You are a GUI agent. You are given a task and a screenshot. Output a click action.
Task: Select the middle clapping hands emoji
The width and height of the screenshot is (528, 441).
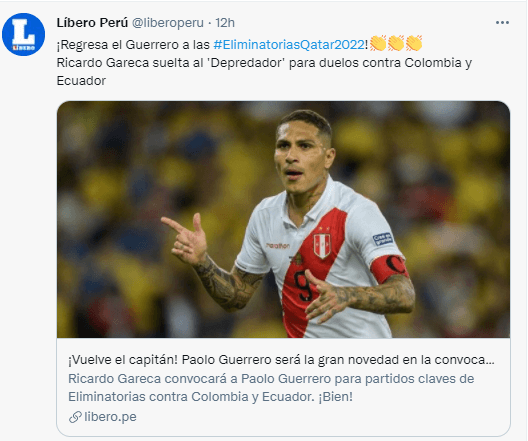click(396, 43)
